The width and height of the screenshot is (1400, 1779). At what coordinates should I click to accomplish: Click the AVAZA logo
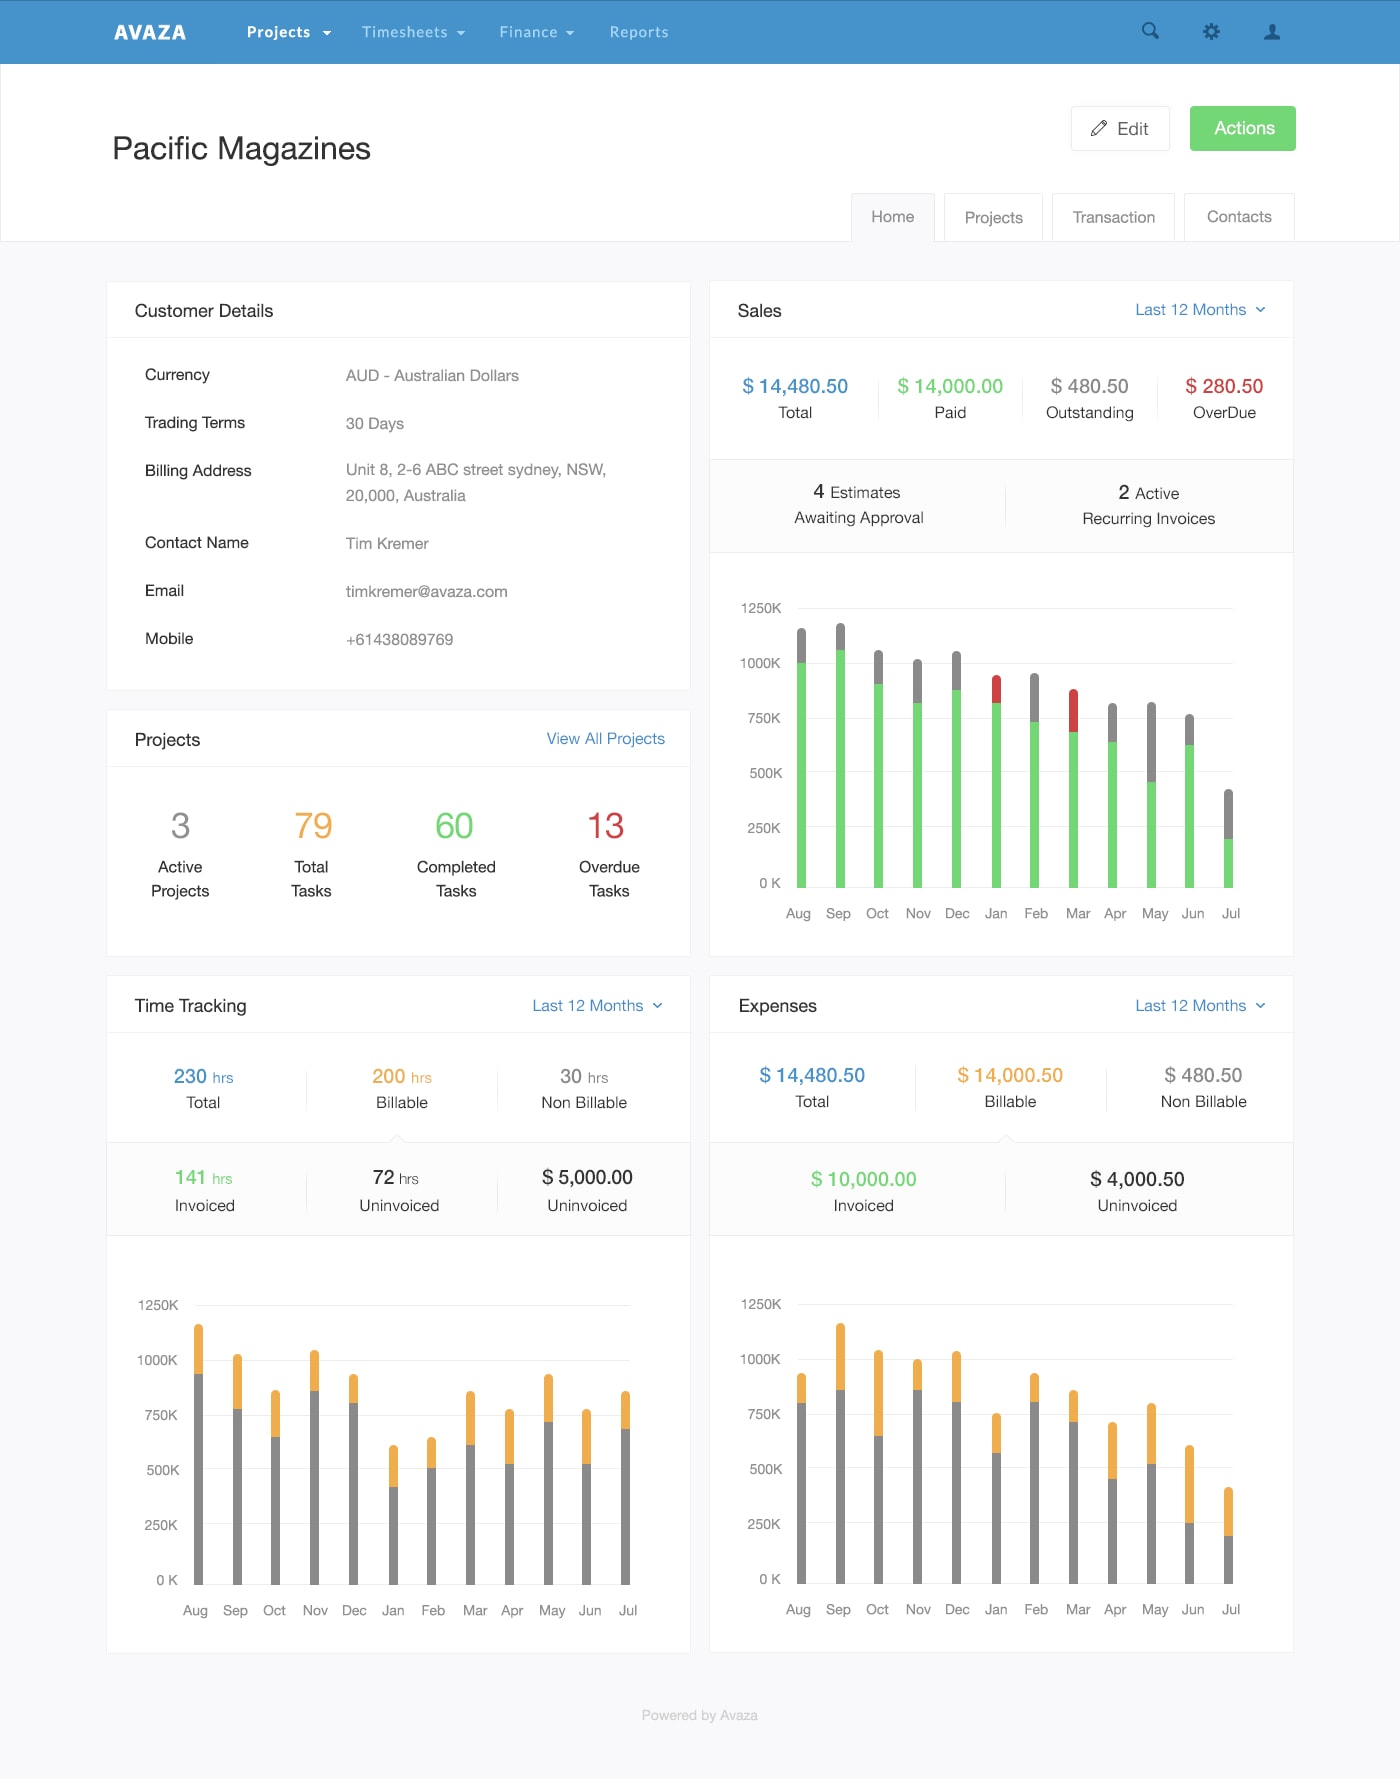[x=150, y=32]
